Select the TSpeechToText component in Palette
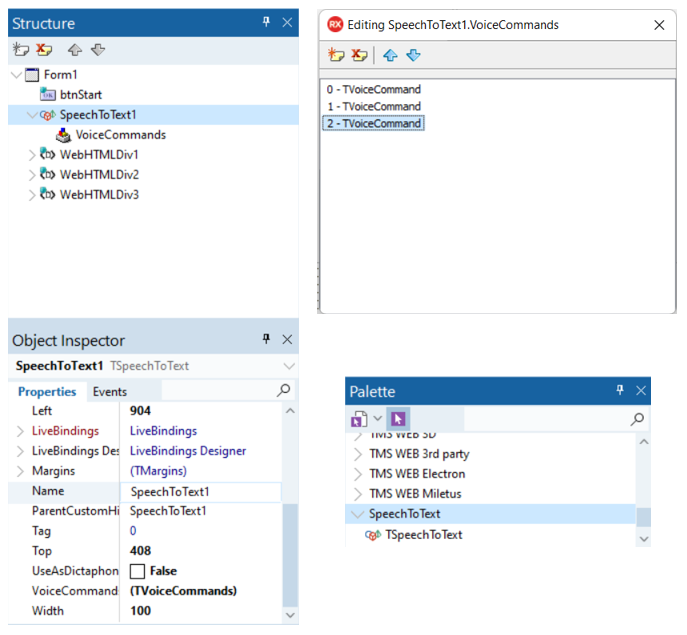Screen dimensions: 687x635 click(423, 535)
